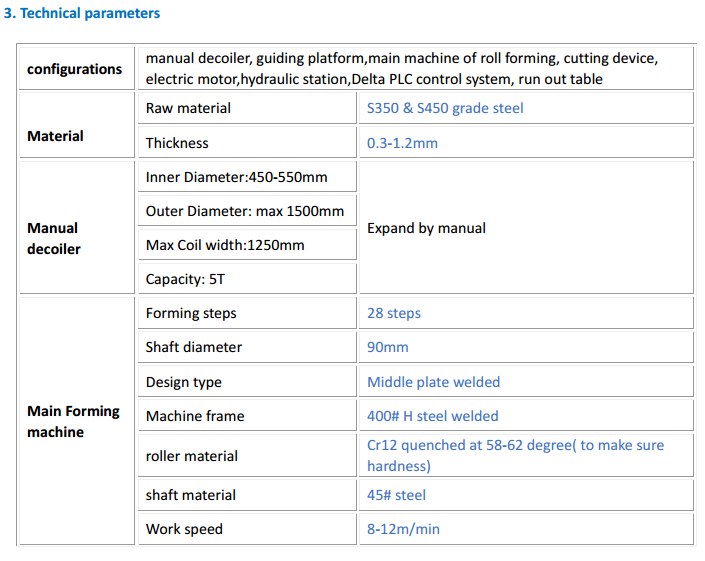Select the Expand by manual cell
This screenshot has height=561, width=705.
[527, 227]
